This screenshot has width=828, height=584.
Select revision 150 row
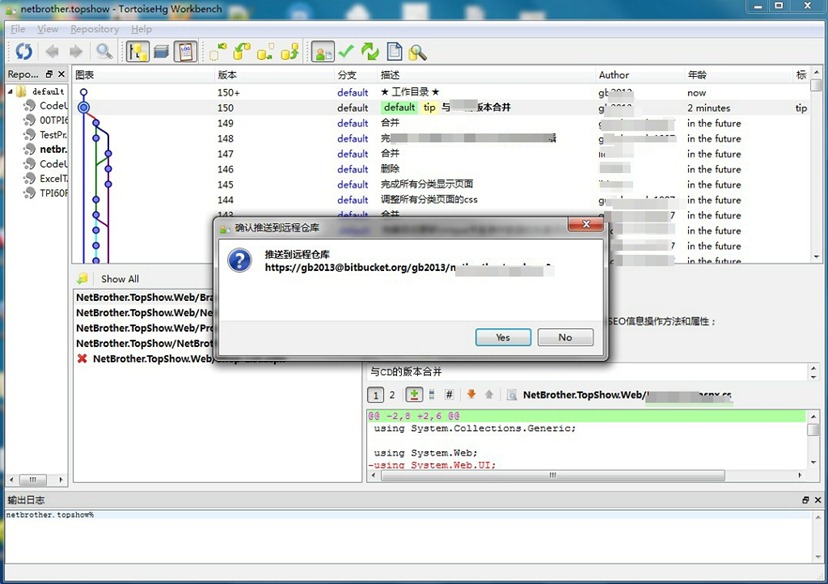click(441, 108)
